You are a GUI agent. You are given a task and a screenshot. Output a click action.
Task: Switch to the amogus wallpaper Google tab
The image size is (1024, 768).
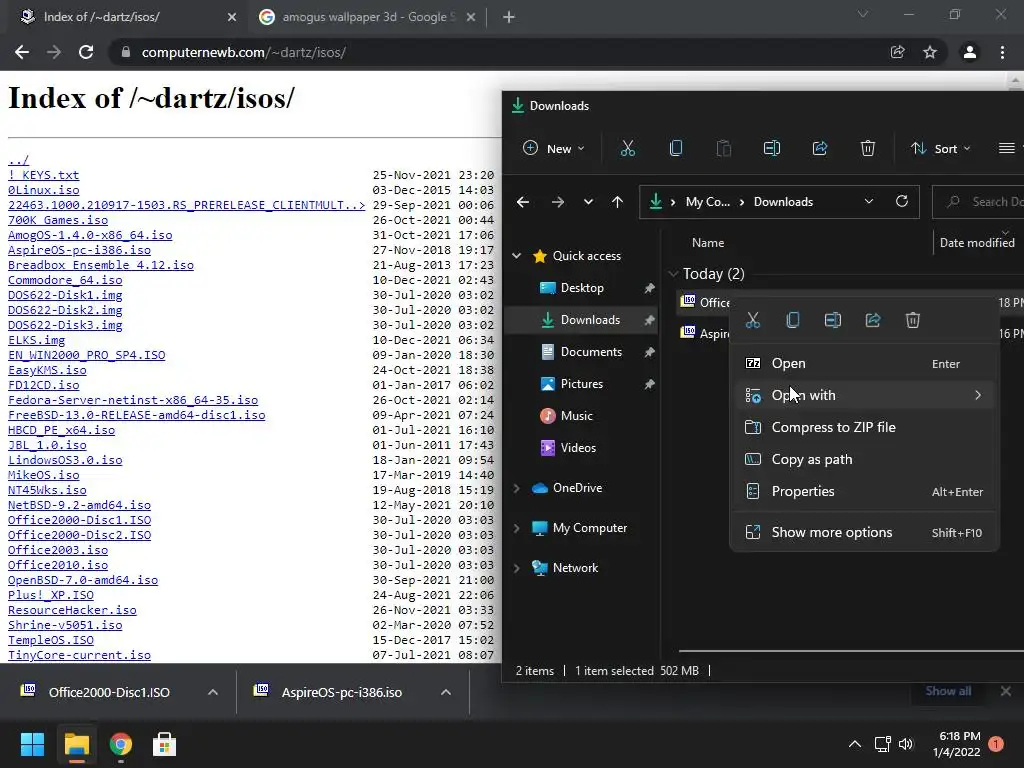[x=366, y=17]
